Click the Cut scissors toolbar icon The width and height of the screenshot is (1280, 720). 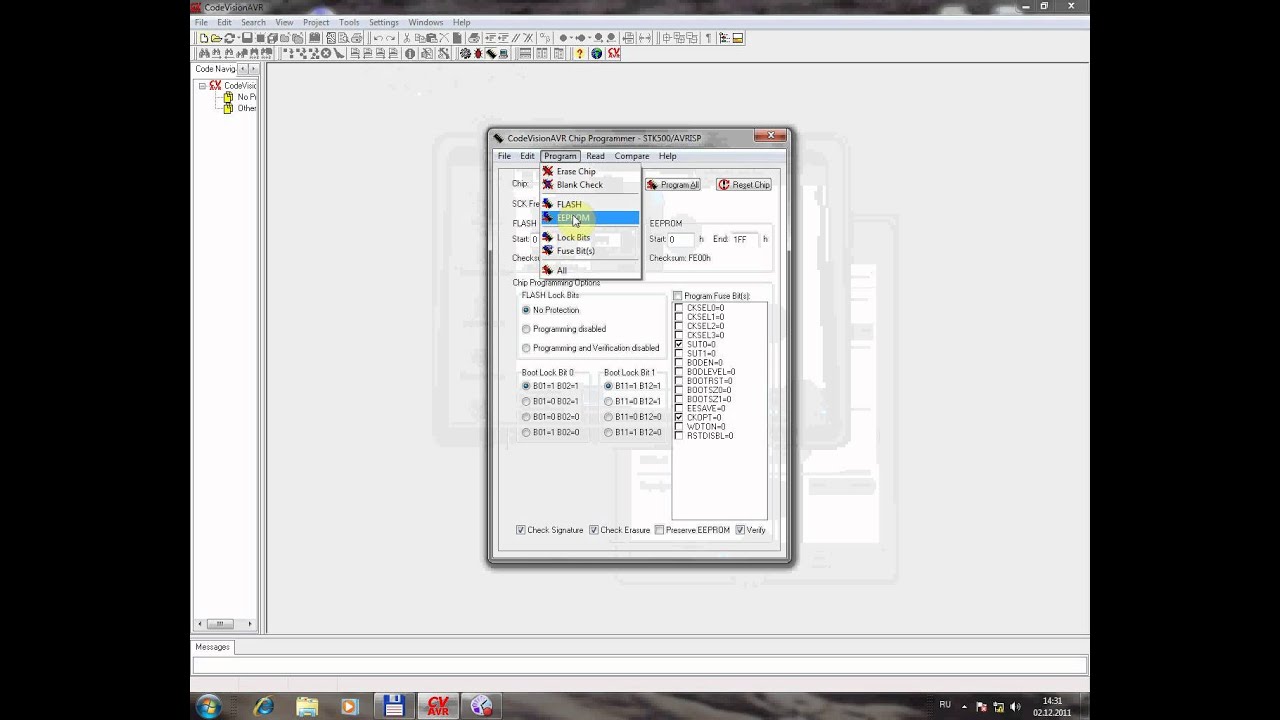407,38
